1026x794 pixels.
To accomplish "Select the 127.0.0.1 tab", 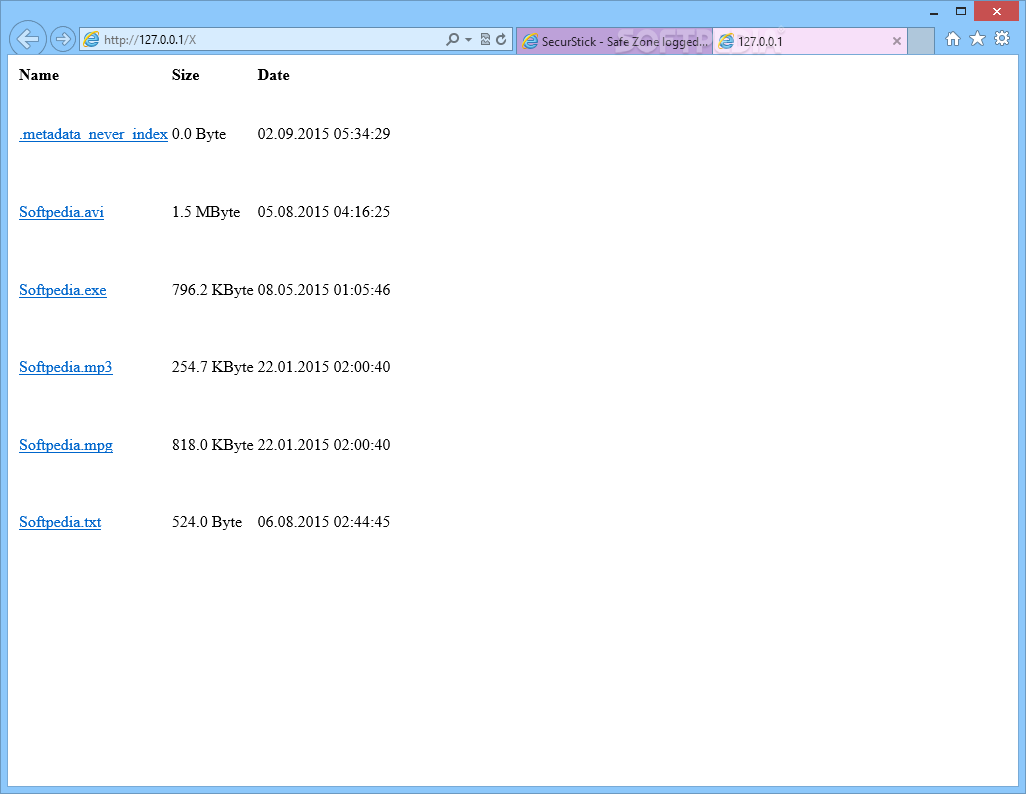I will [x=809, y=41].
